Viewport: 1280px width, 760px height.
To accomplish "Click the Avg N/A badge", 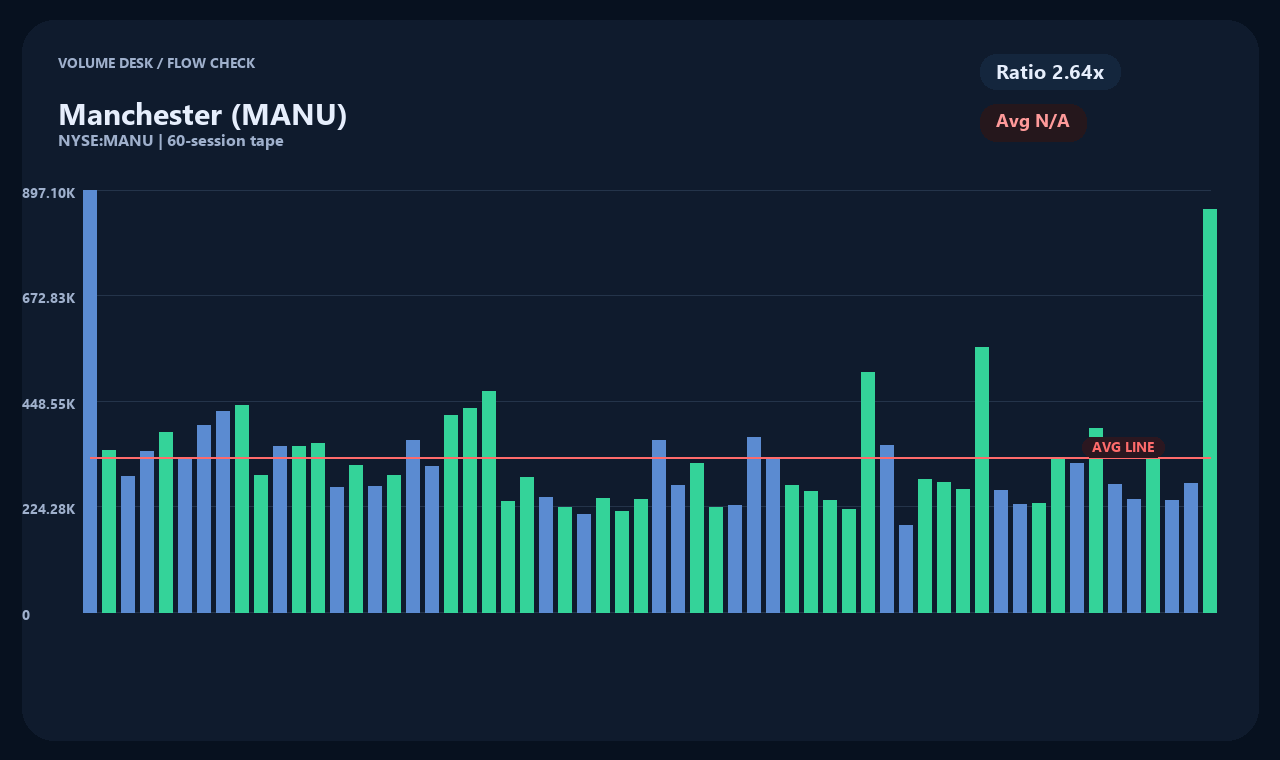I will click(x=1033, y=122).
